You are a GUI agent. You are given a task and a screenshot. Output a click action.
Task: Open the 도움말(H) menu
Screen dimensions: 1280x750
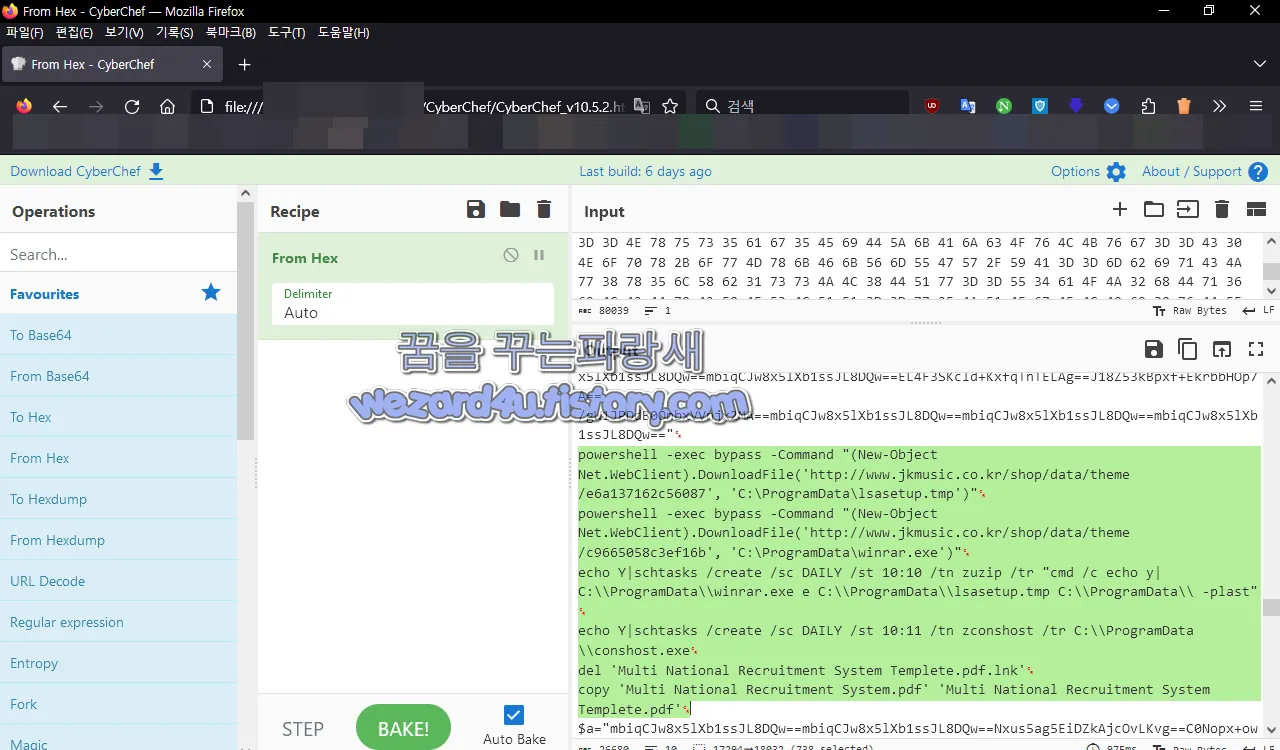pyautogui.click(x=343, y=32)
